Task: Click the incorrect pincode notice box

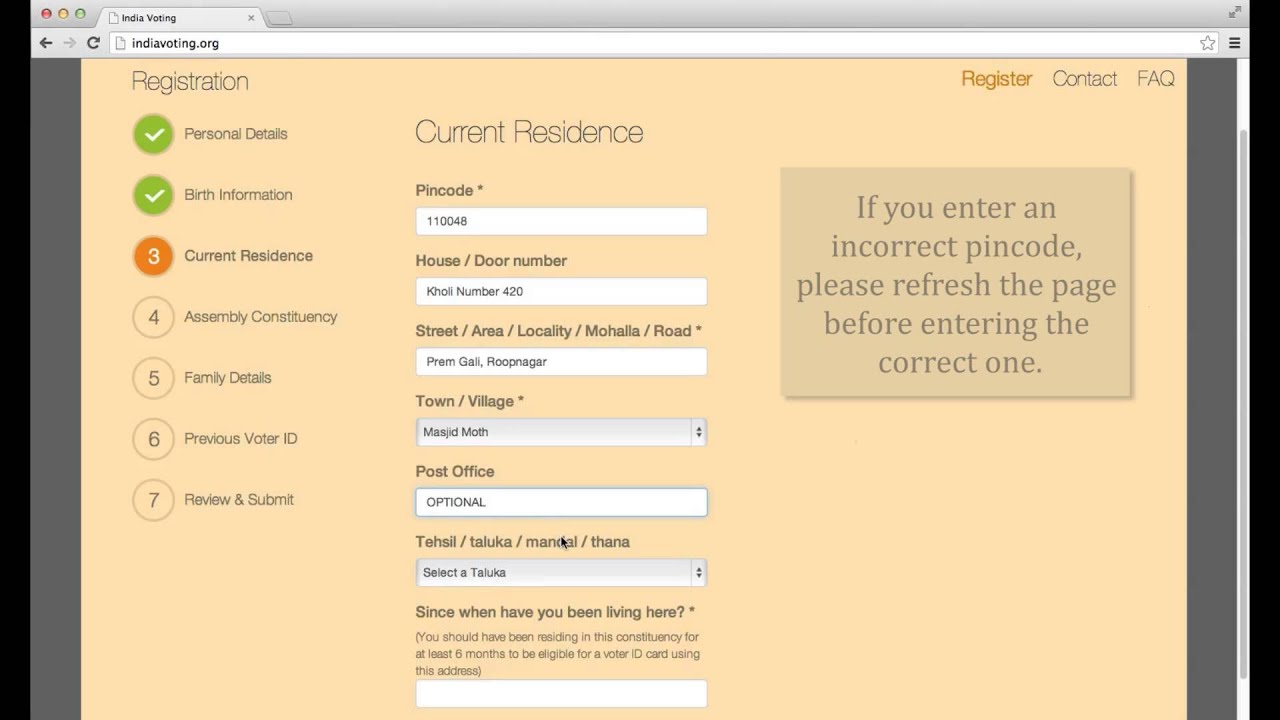Action: point(956,283)
